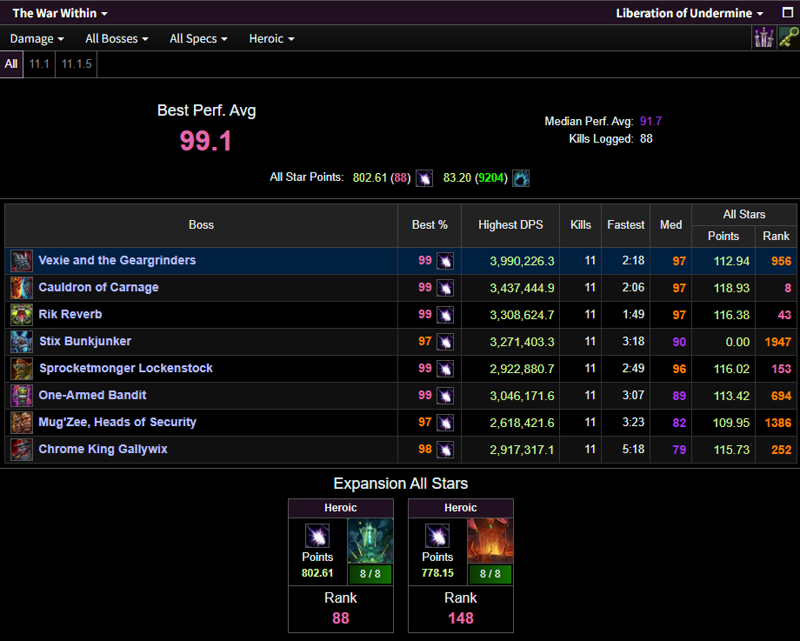This screenshot has height=641, width=800.
Task: Open Sprocketmonger Lockenstock boss link
Action: 126,368
